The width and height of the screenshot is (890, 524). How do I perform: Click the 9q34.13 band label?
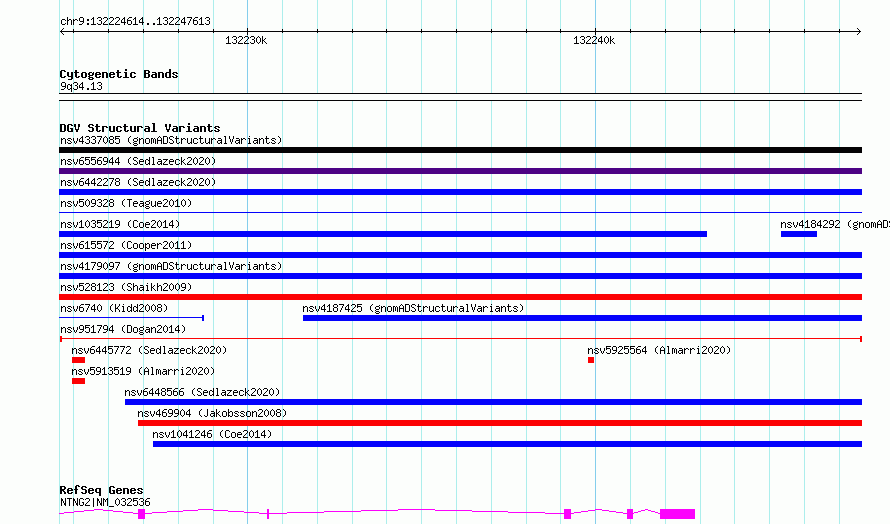pos(81,86)
